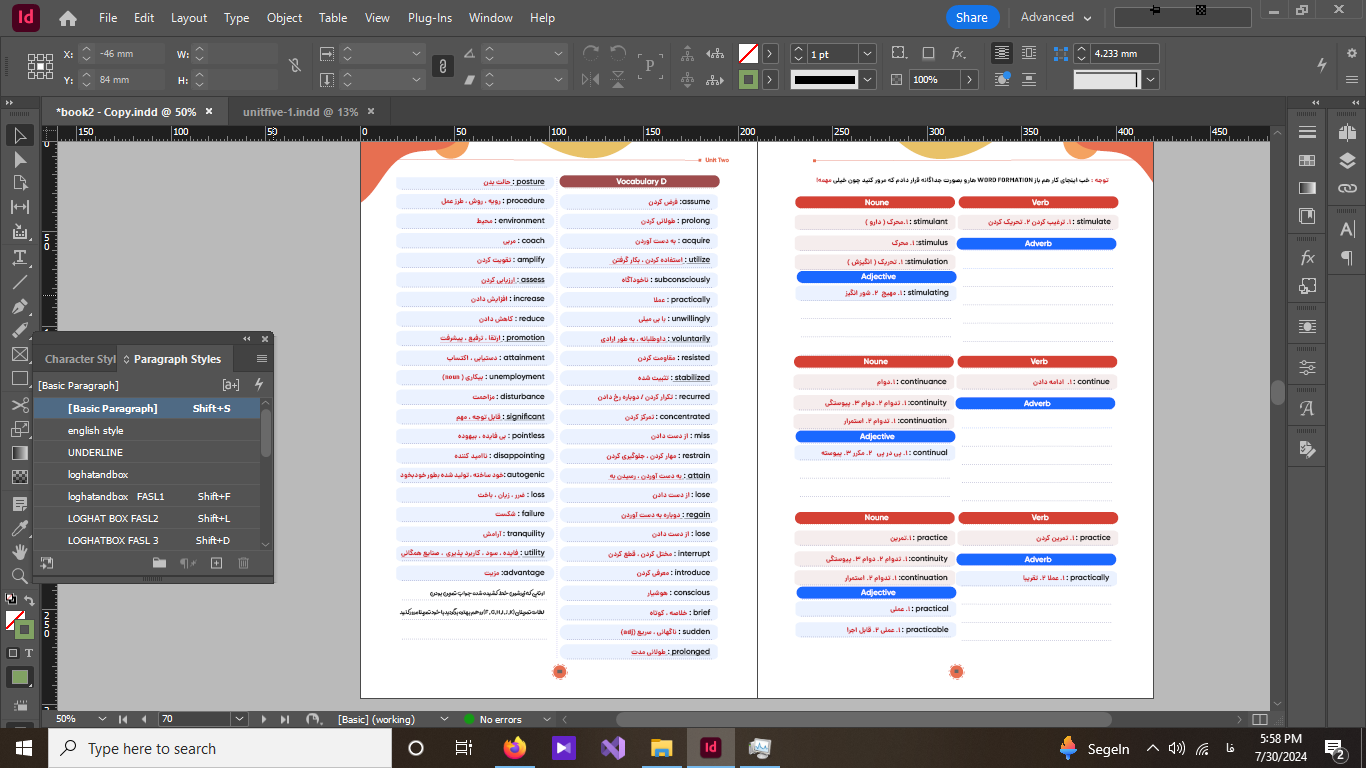
Task: Toggle constrain proportions for width and height
Action: 294,66
